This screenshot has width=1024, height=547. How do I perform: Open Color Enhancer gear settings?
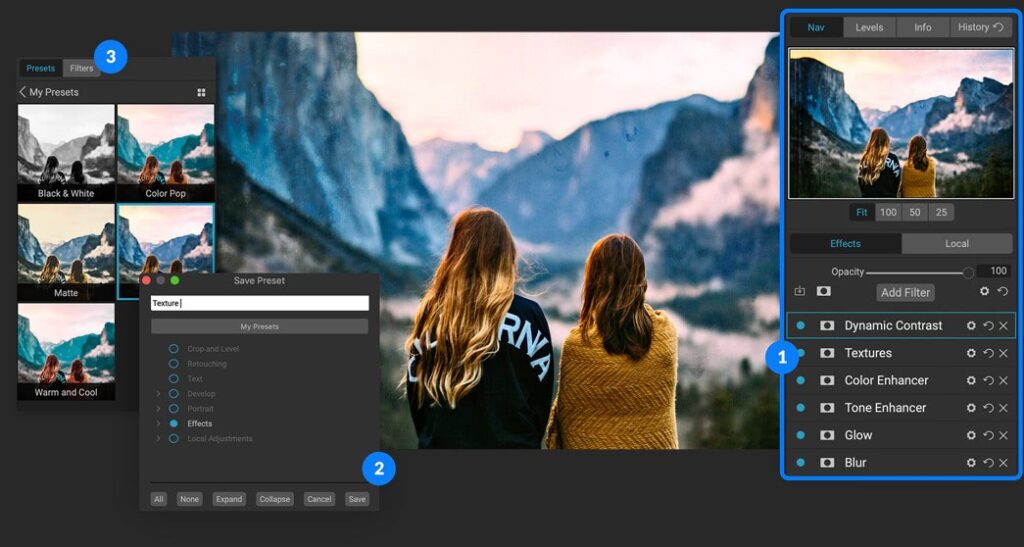click(x=971, y=381)
